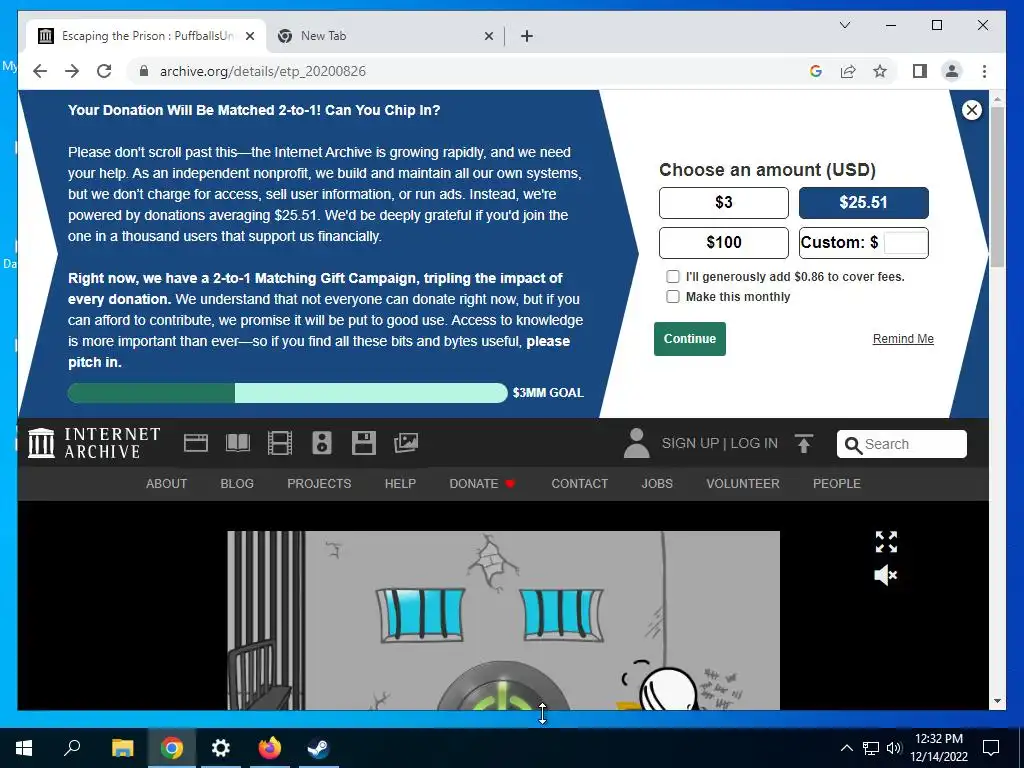Click the page vertical scrollbar thumb
1024x768 pixels.
click(x=997, y=186)
